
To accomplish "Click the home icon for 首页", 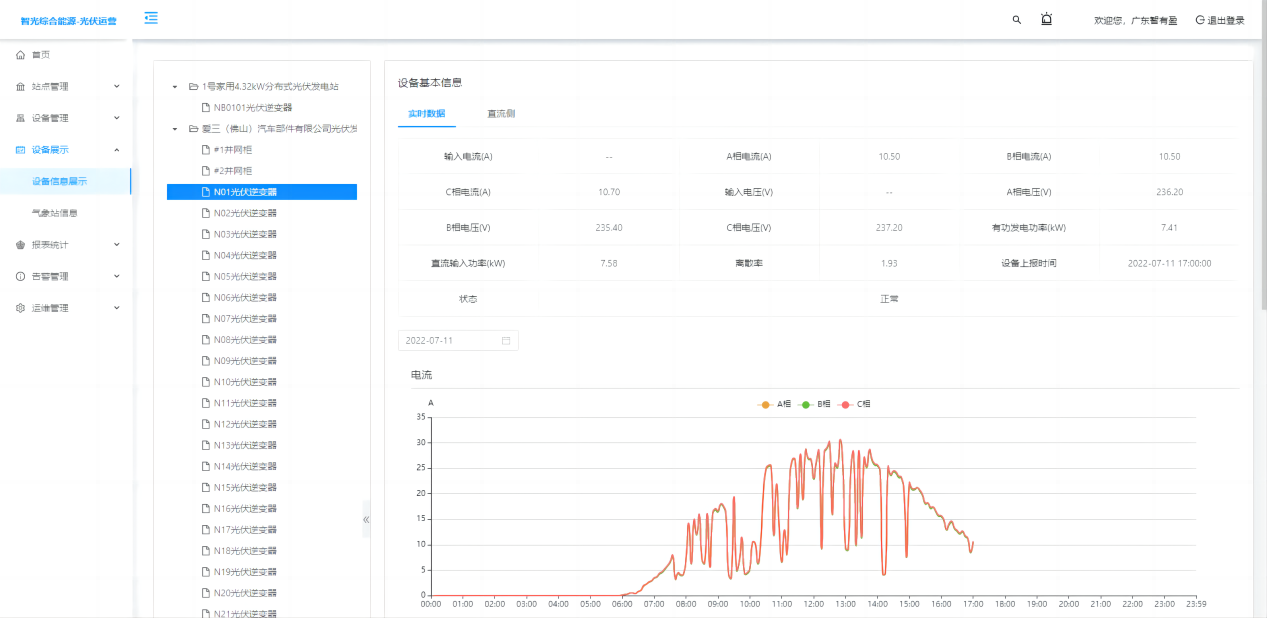I will [x=20, y=55].
